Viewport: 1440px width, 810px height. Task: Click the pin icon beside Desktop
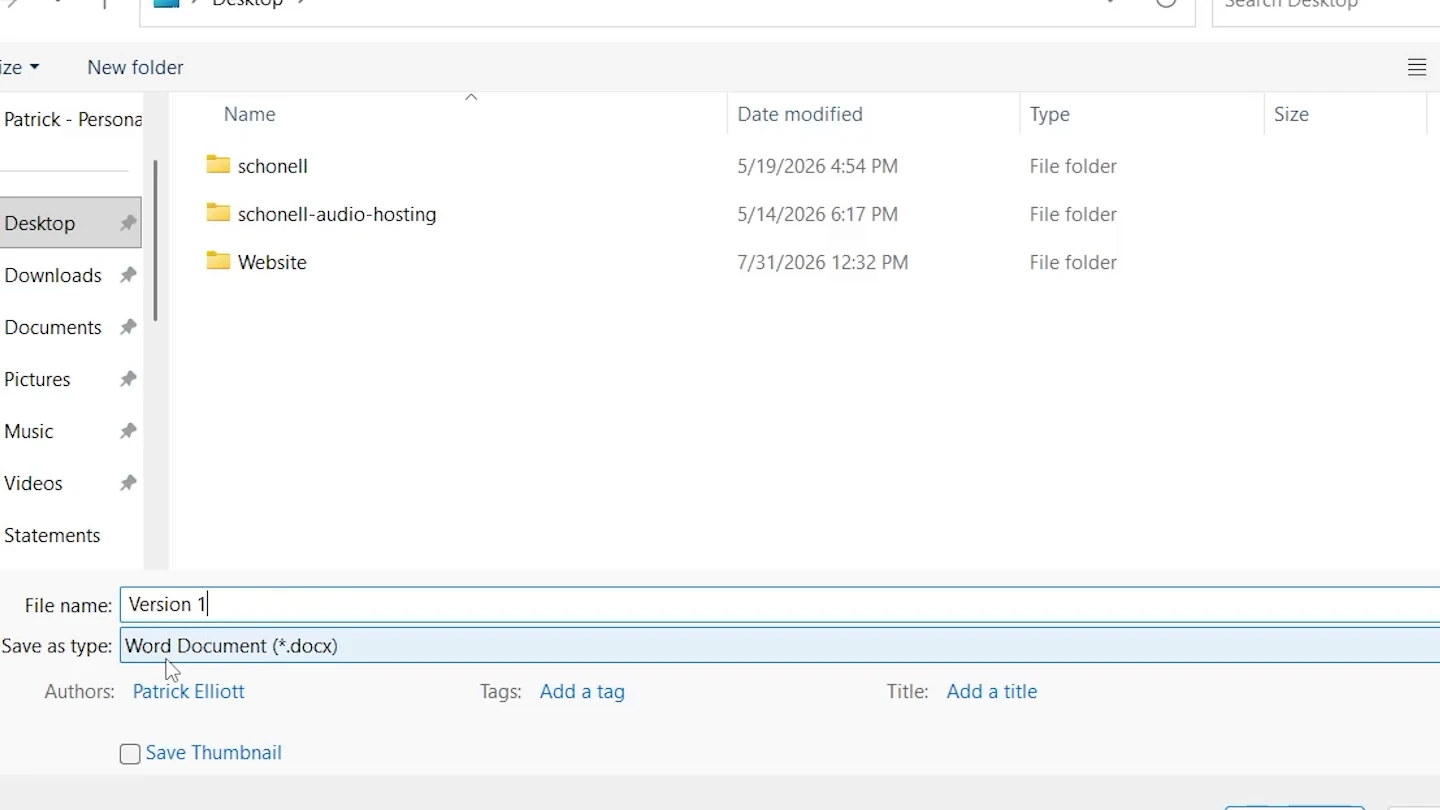128,223
